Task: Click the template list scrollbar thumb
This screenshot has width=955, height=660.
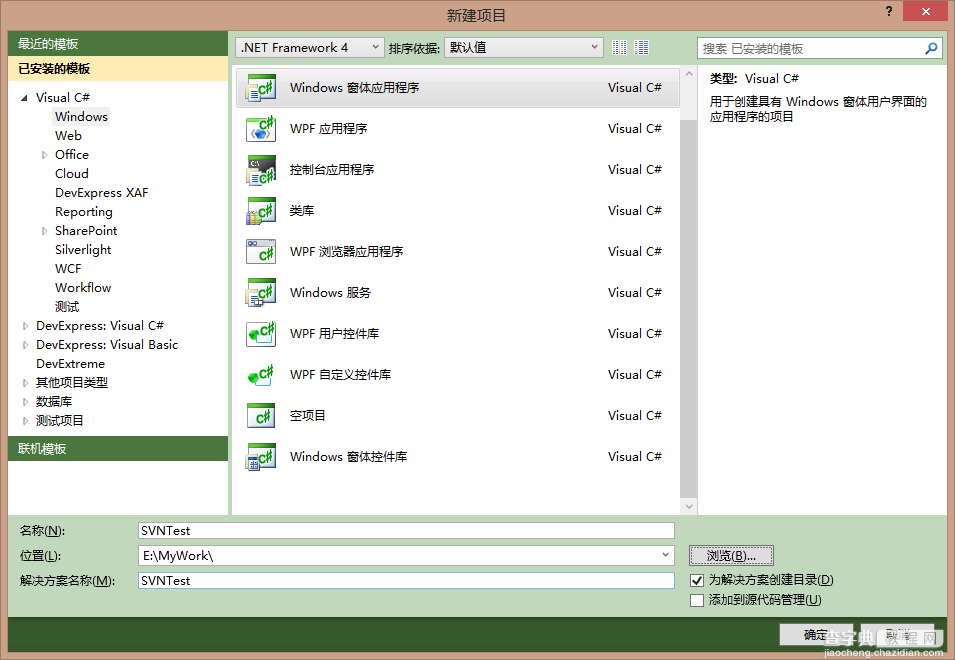Action: click(x=689, y=307)
